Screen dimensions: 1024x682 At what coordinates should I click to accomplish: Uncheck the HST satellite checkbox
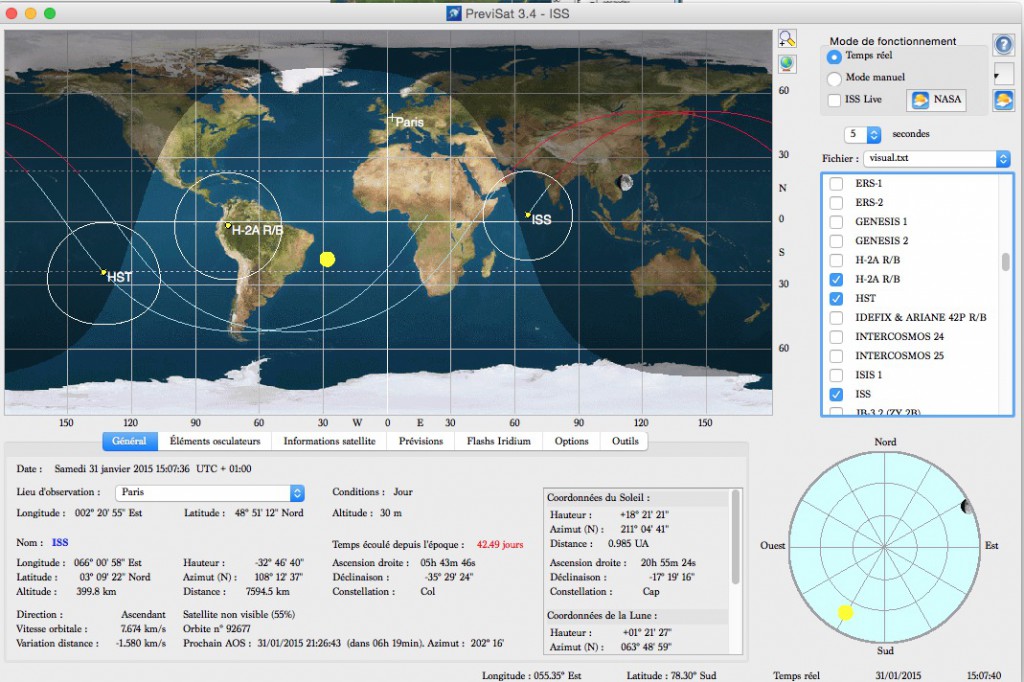coord(836,298)
